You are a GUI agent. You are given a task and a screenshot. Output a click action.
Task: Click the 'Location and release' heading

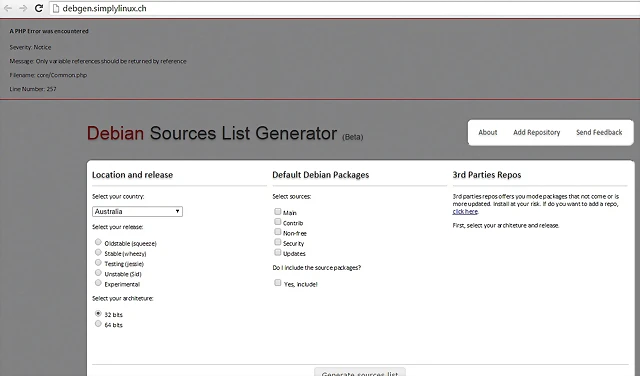[132, 175]
